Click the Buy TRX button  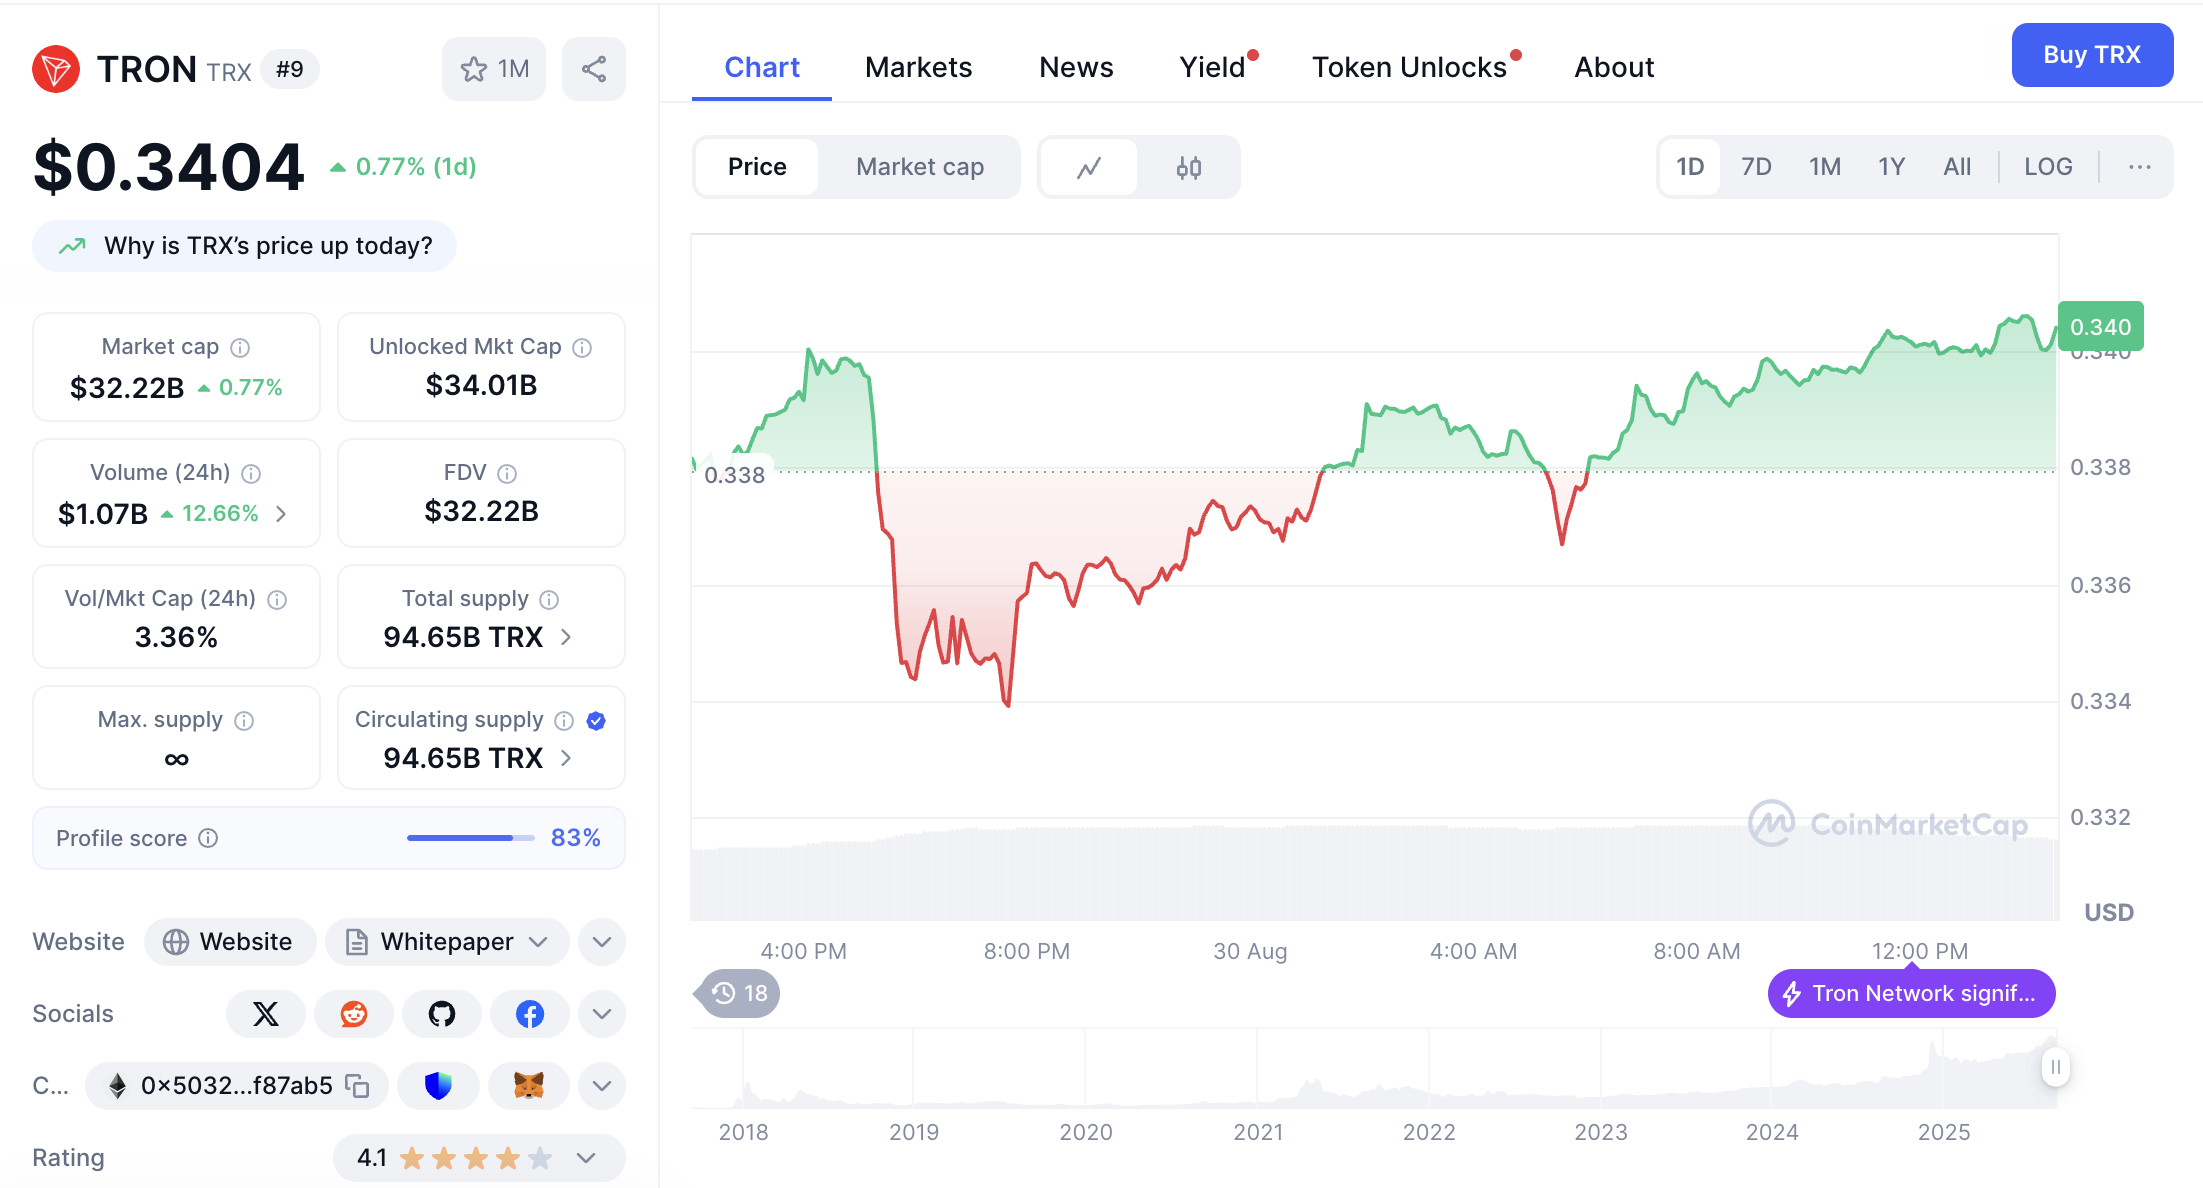coord(2092,55)
